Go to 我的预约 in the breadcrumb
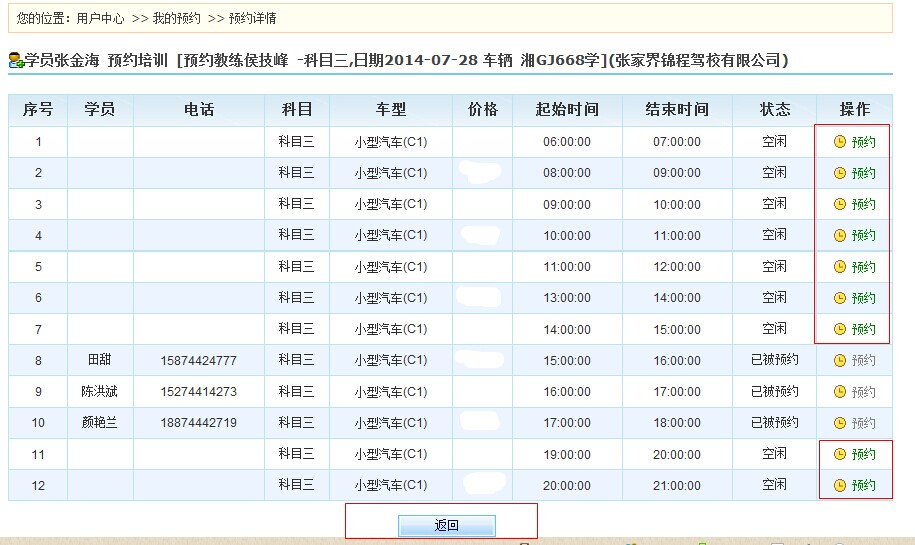915x545 pixels. click(176, 18)
